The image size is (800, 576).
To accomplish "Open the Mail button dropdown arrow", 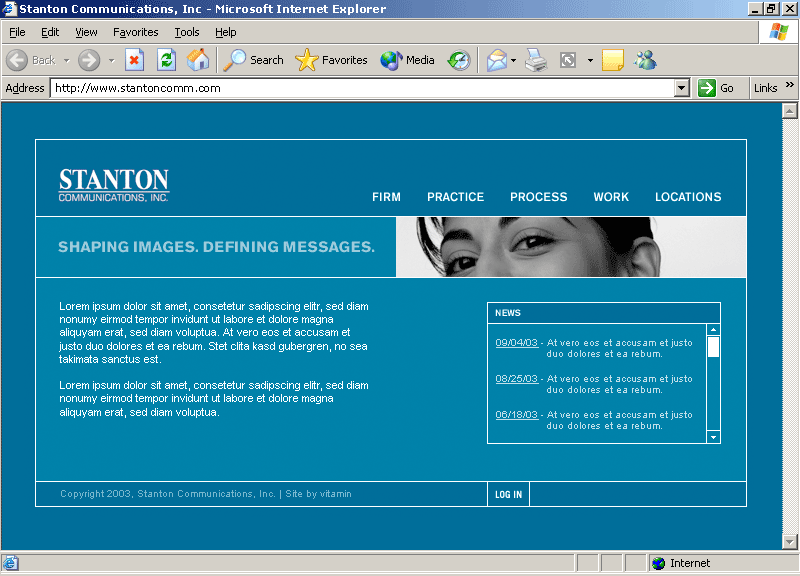I will coord(514,60).
